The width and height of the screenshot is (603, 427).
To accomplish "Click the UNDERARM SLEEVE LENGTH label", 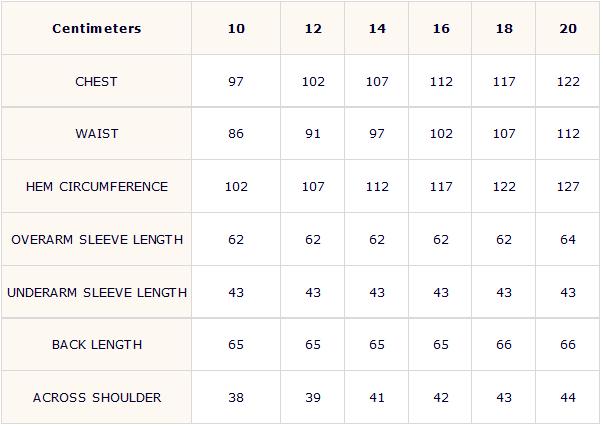I will click(97, 292).
